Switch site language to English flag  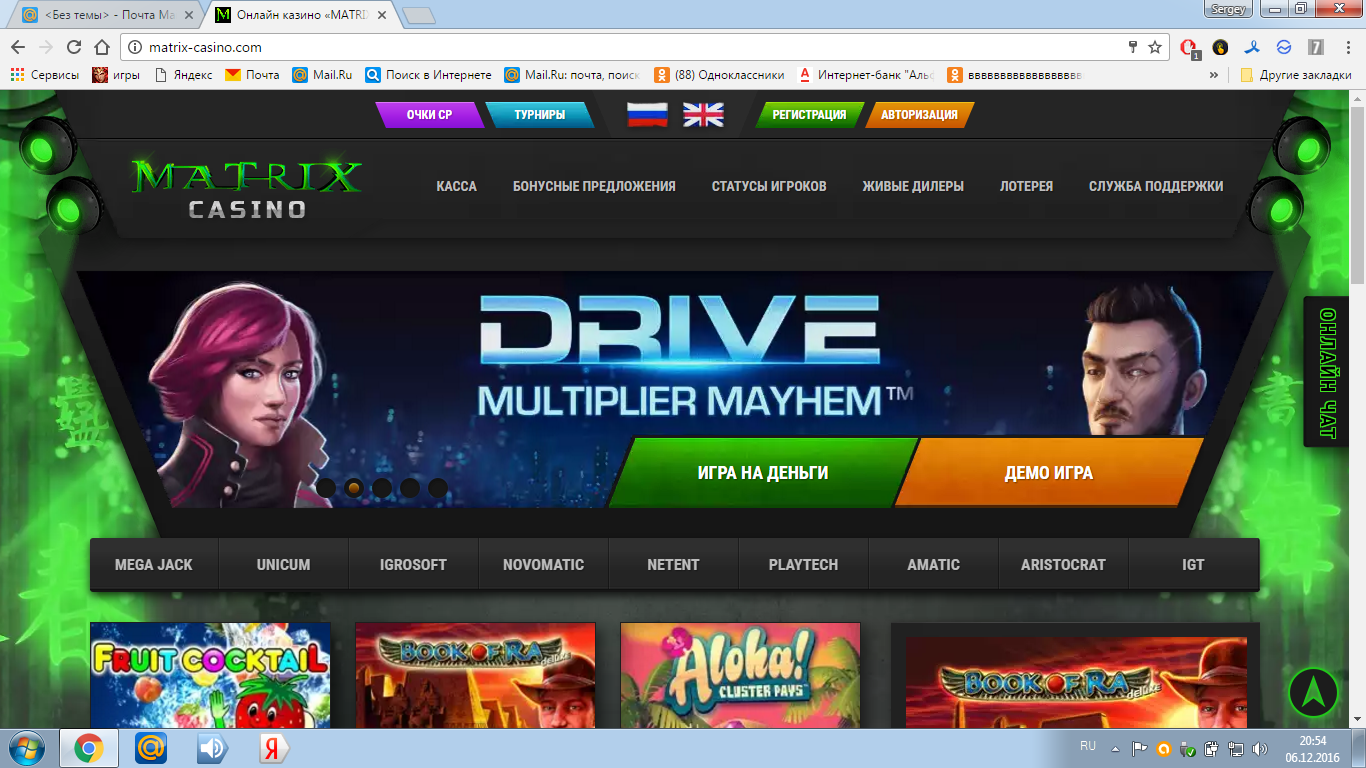tap(703, 115)
